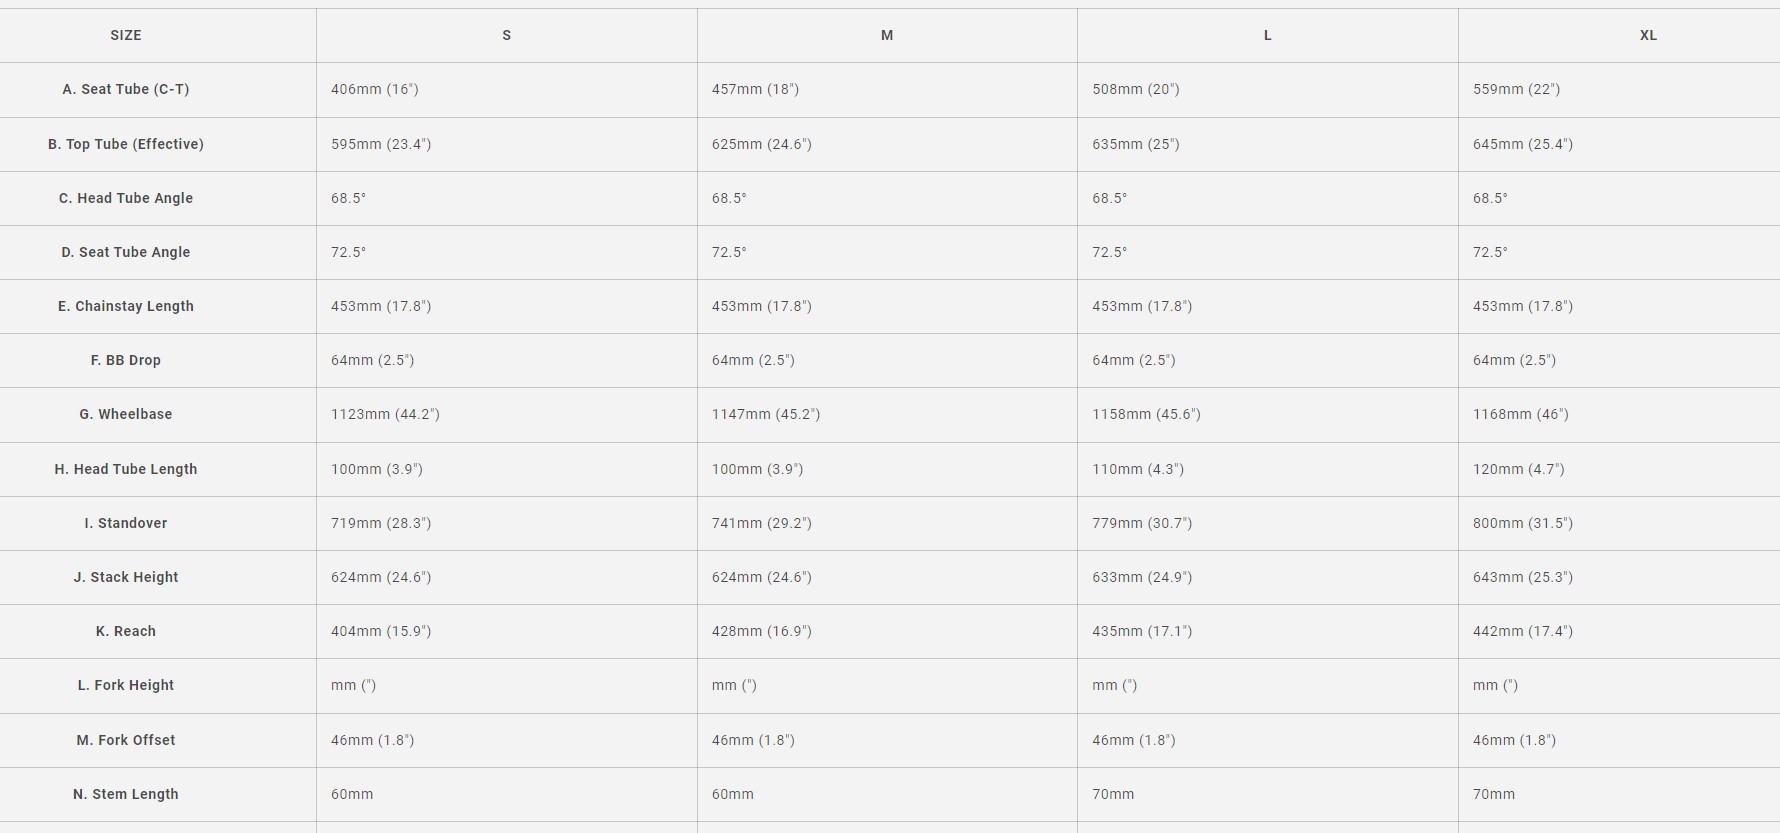
Task: Click the K. Reach row label
Action: (126, 631)
